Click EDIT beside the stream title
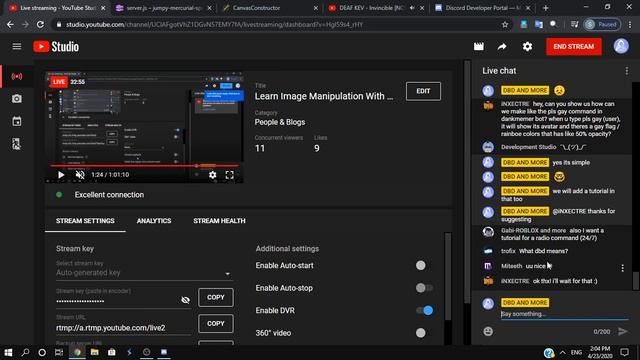The width and height of the screenshot is (640, 360). [x=423, y=91]
